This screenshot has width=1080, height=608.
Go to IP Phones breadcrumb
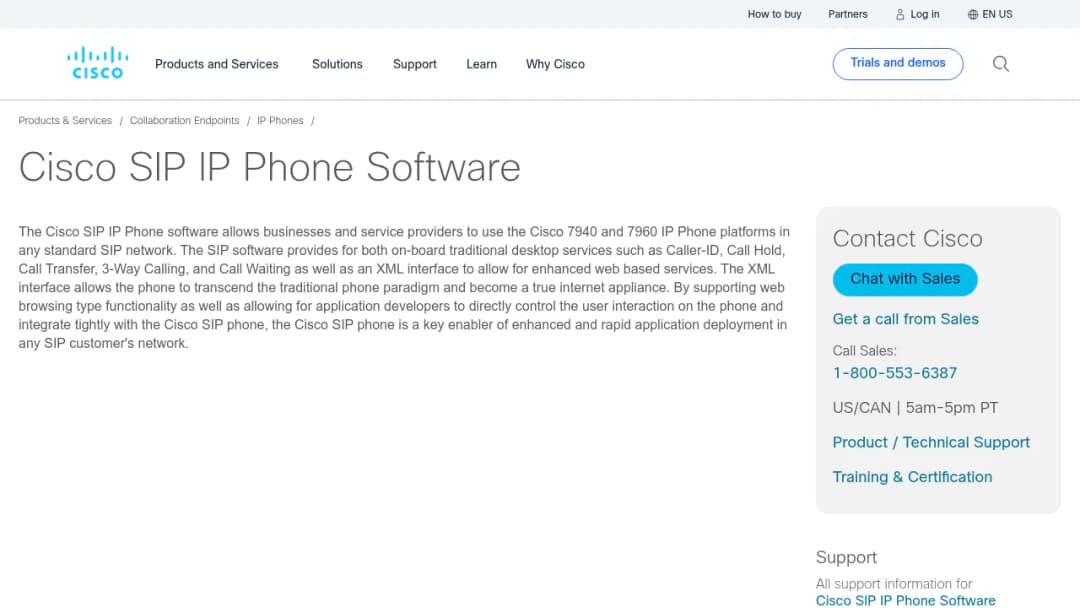point(280,120)
